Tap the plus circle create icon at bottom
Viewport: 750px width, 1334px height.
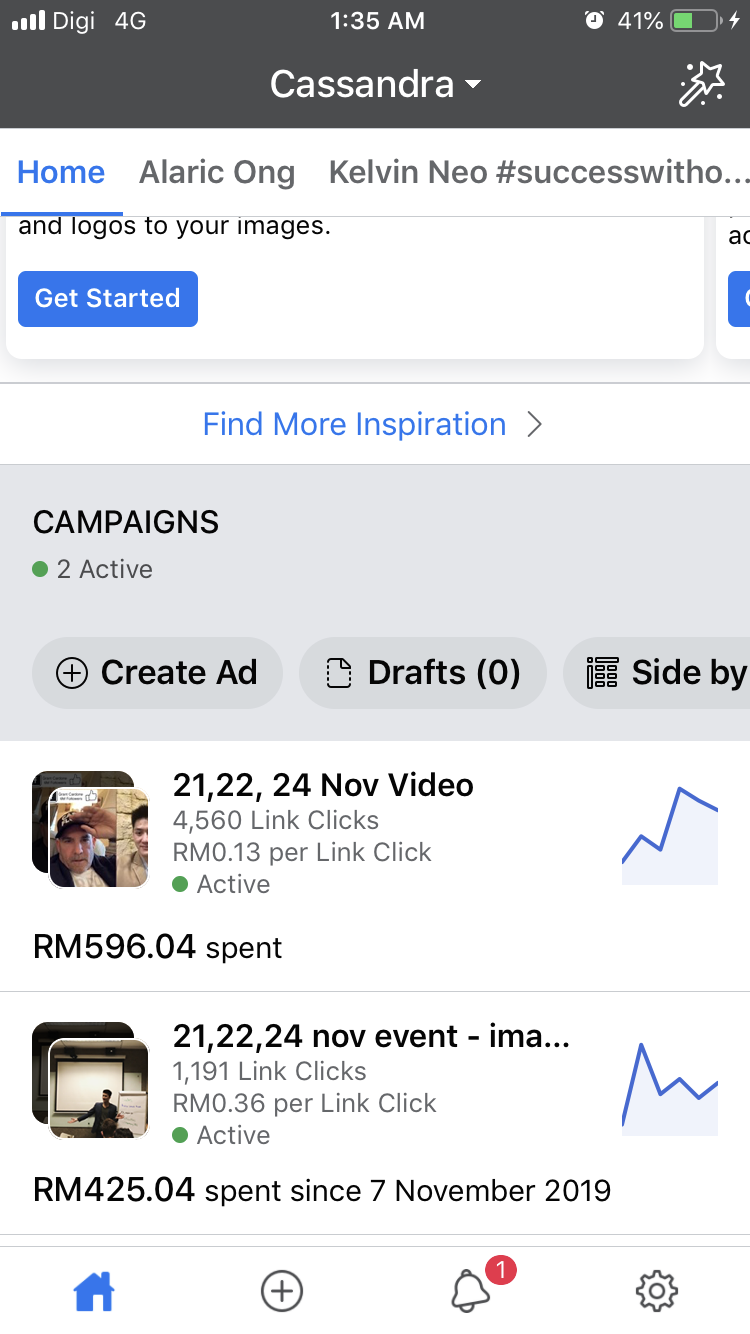coord(281,1291)
